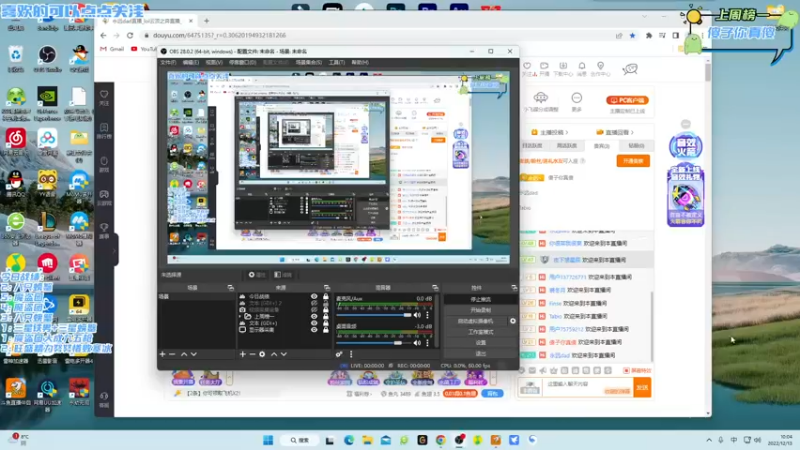Toggle visibility of 上周榜一 group
Viewport: 800px width, 450px height.
[314, 316]
